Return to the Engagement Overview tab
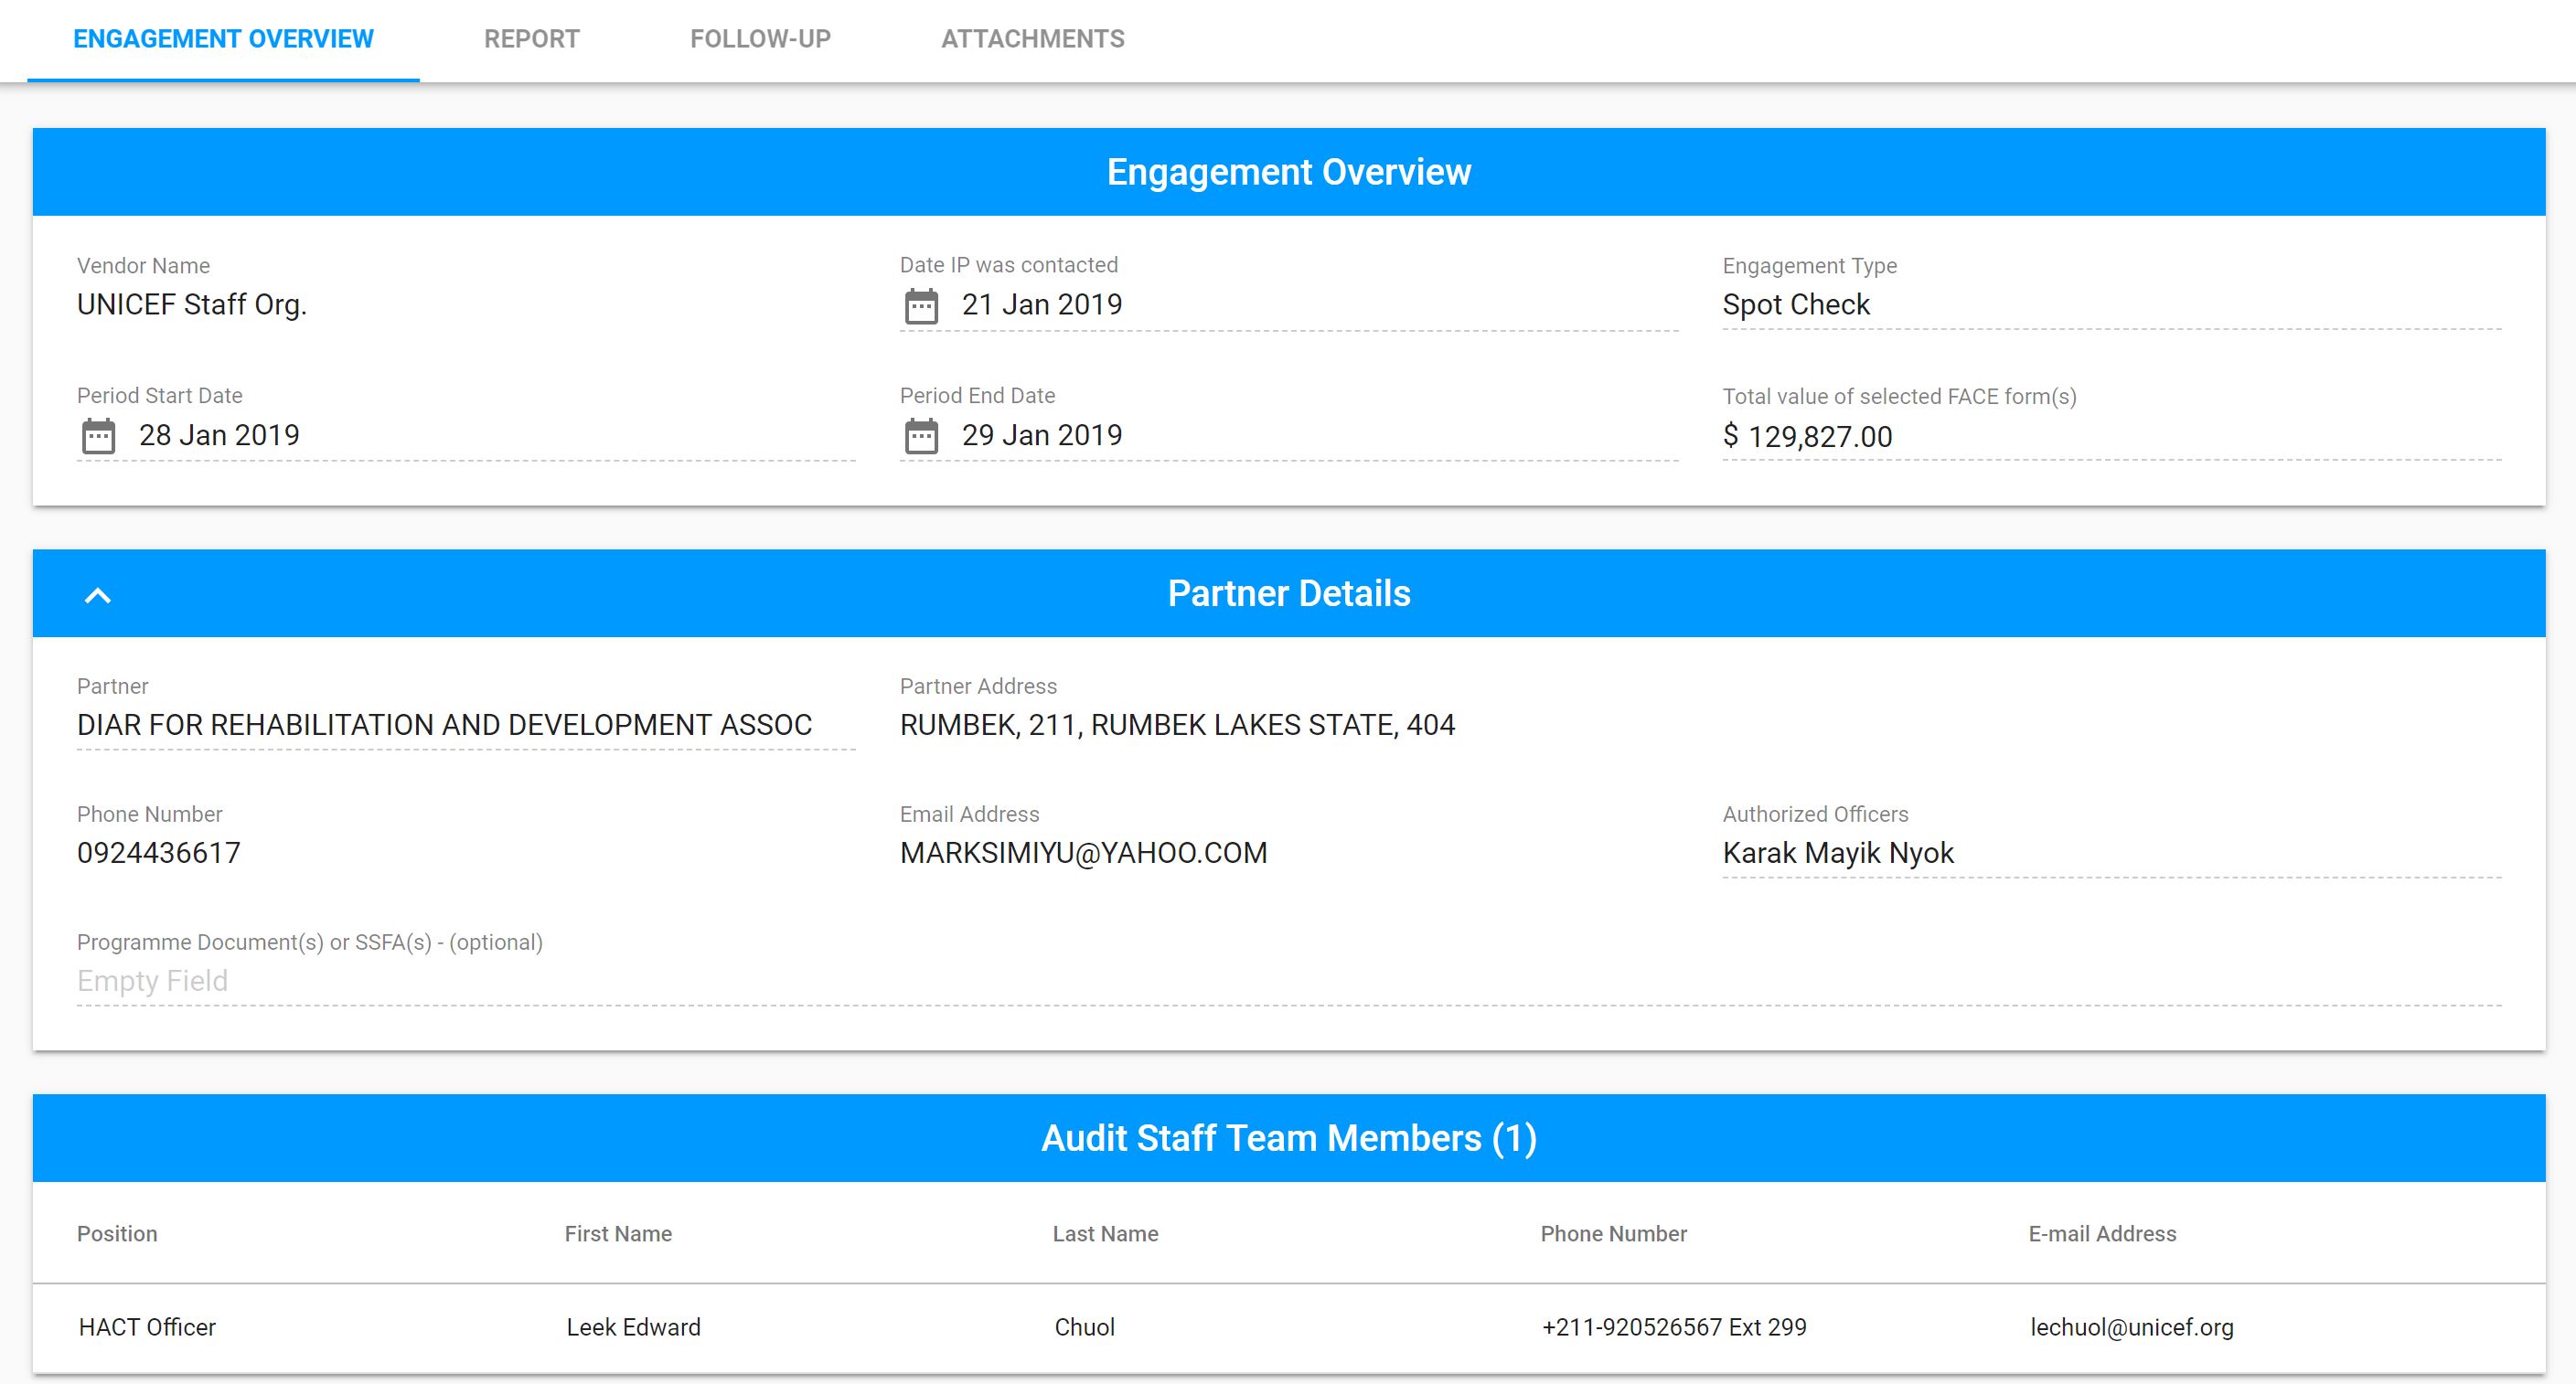Screen dimensions: 2576x1384 [222, 39]
